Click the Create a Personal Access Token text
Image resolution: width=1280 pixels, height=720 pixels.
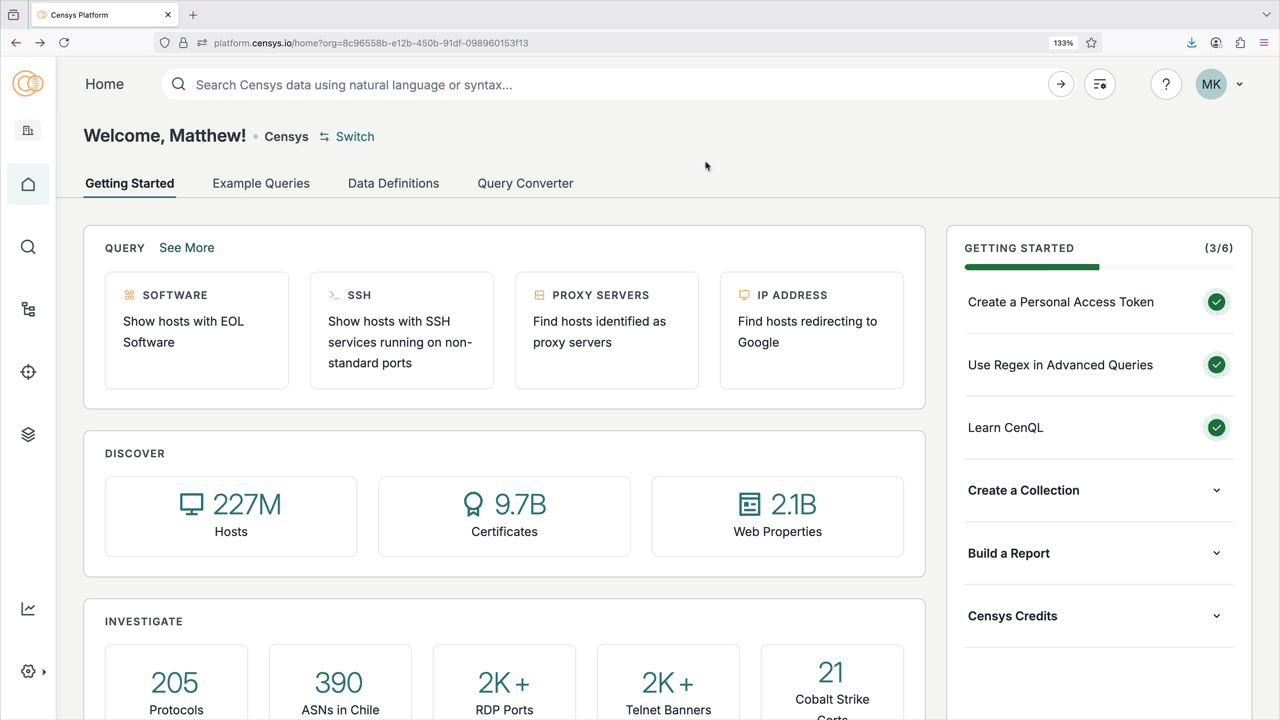click(x=1061, y=302)
